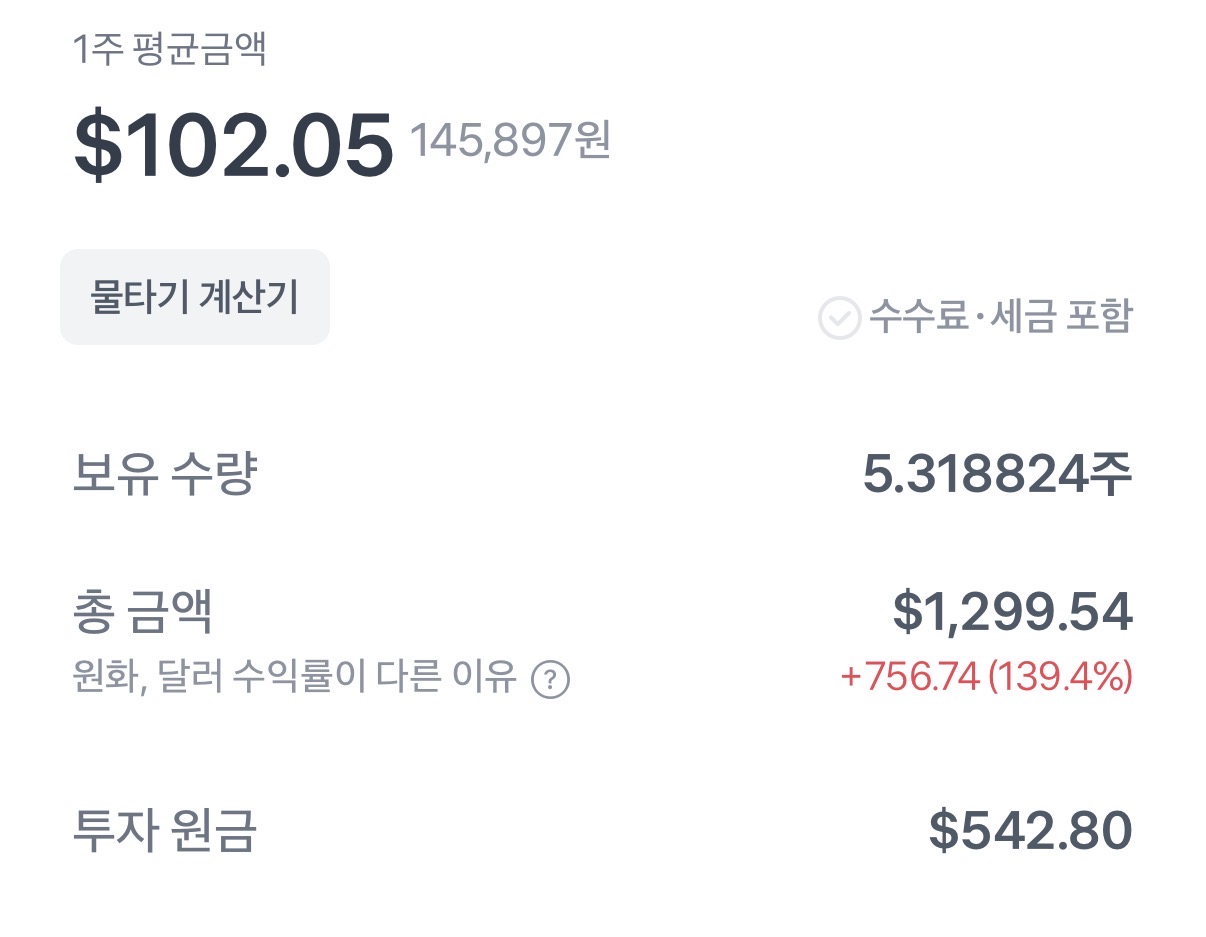
Task: Tap the 투자 원금 label
Action: pyautogui.click(x=165, y=831)
